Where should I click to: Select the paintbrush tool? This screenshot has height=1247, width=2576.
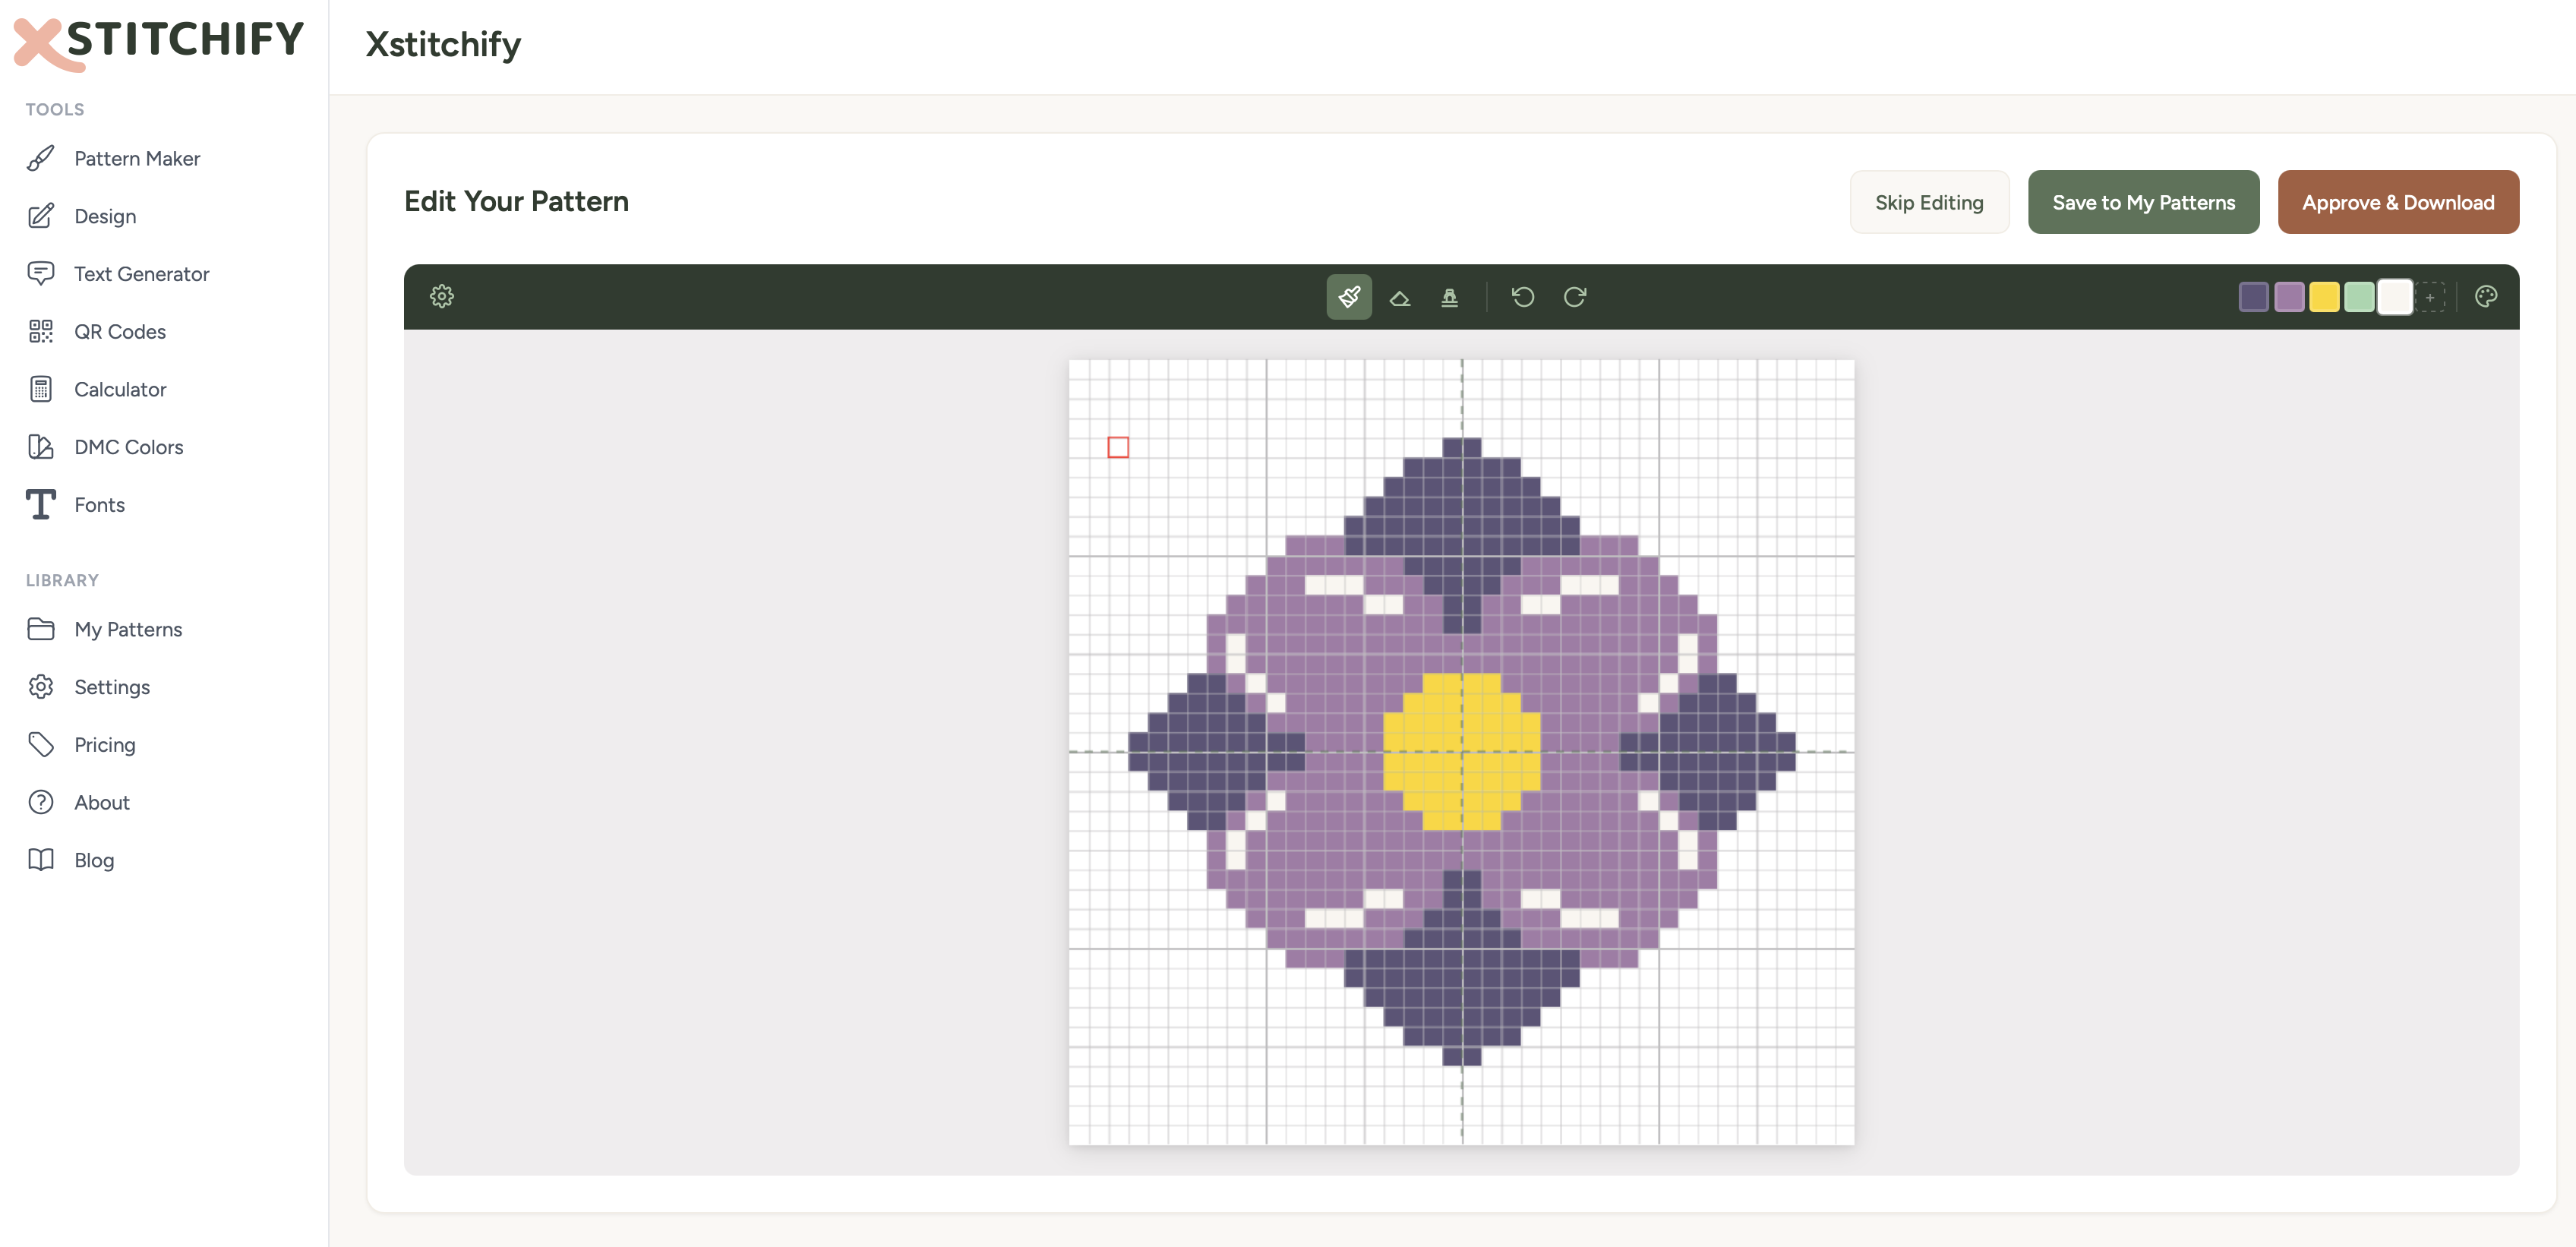1349,296
